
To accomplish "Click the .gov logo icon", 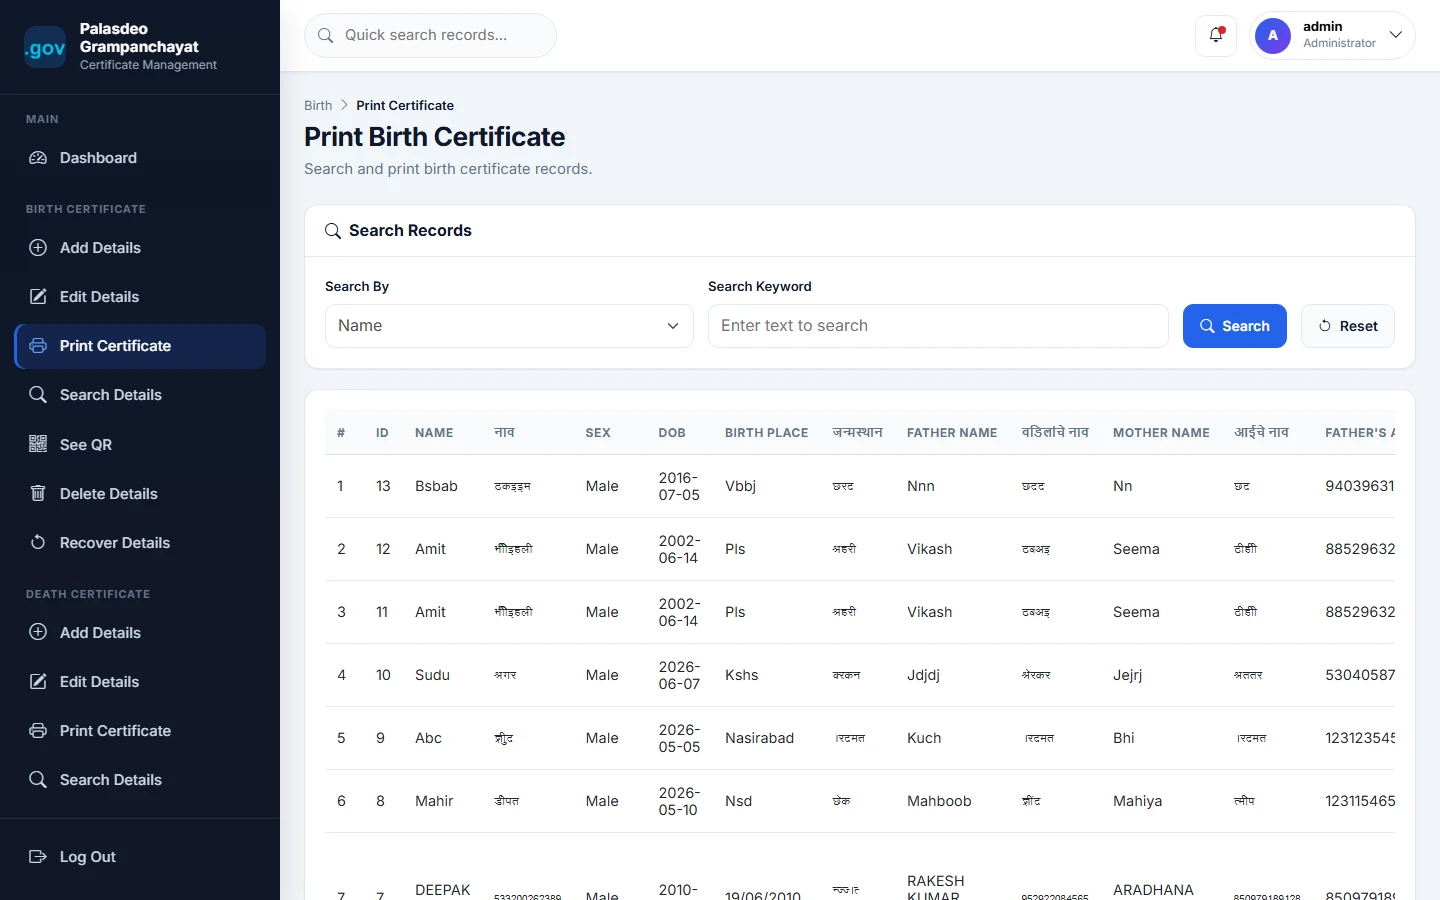I will click(45, 47).
